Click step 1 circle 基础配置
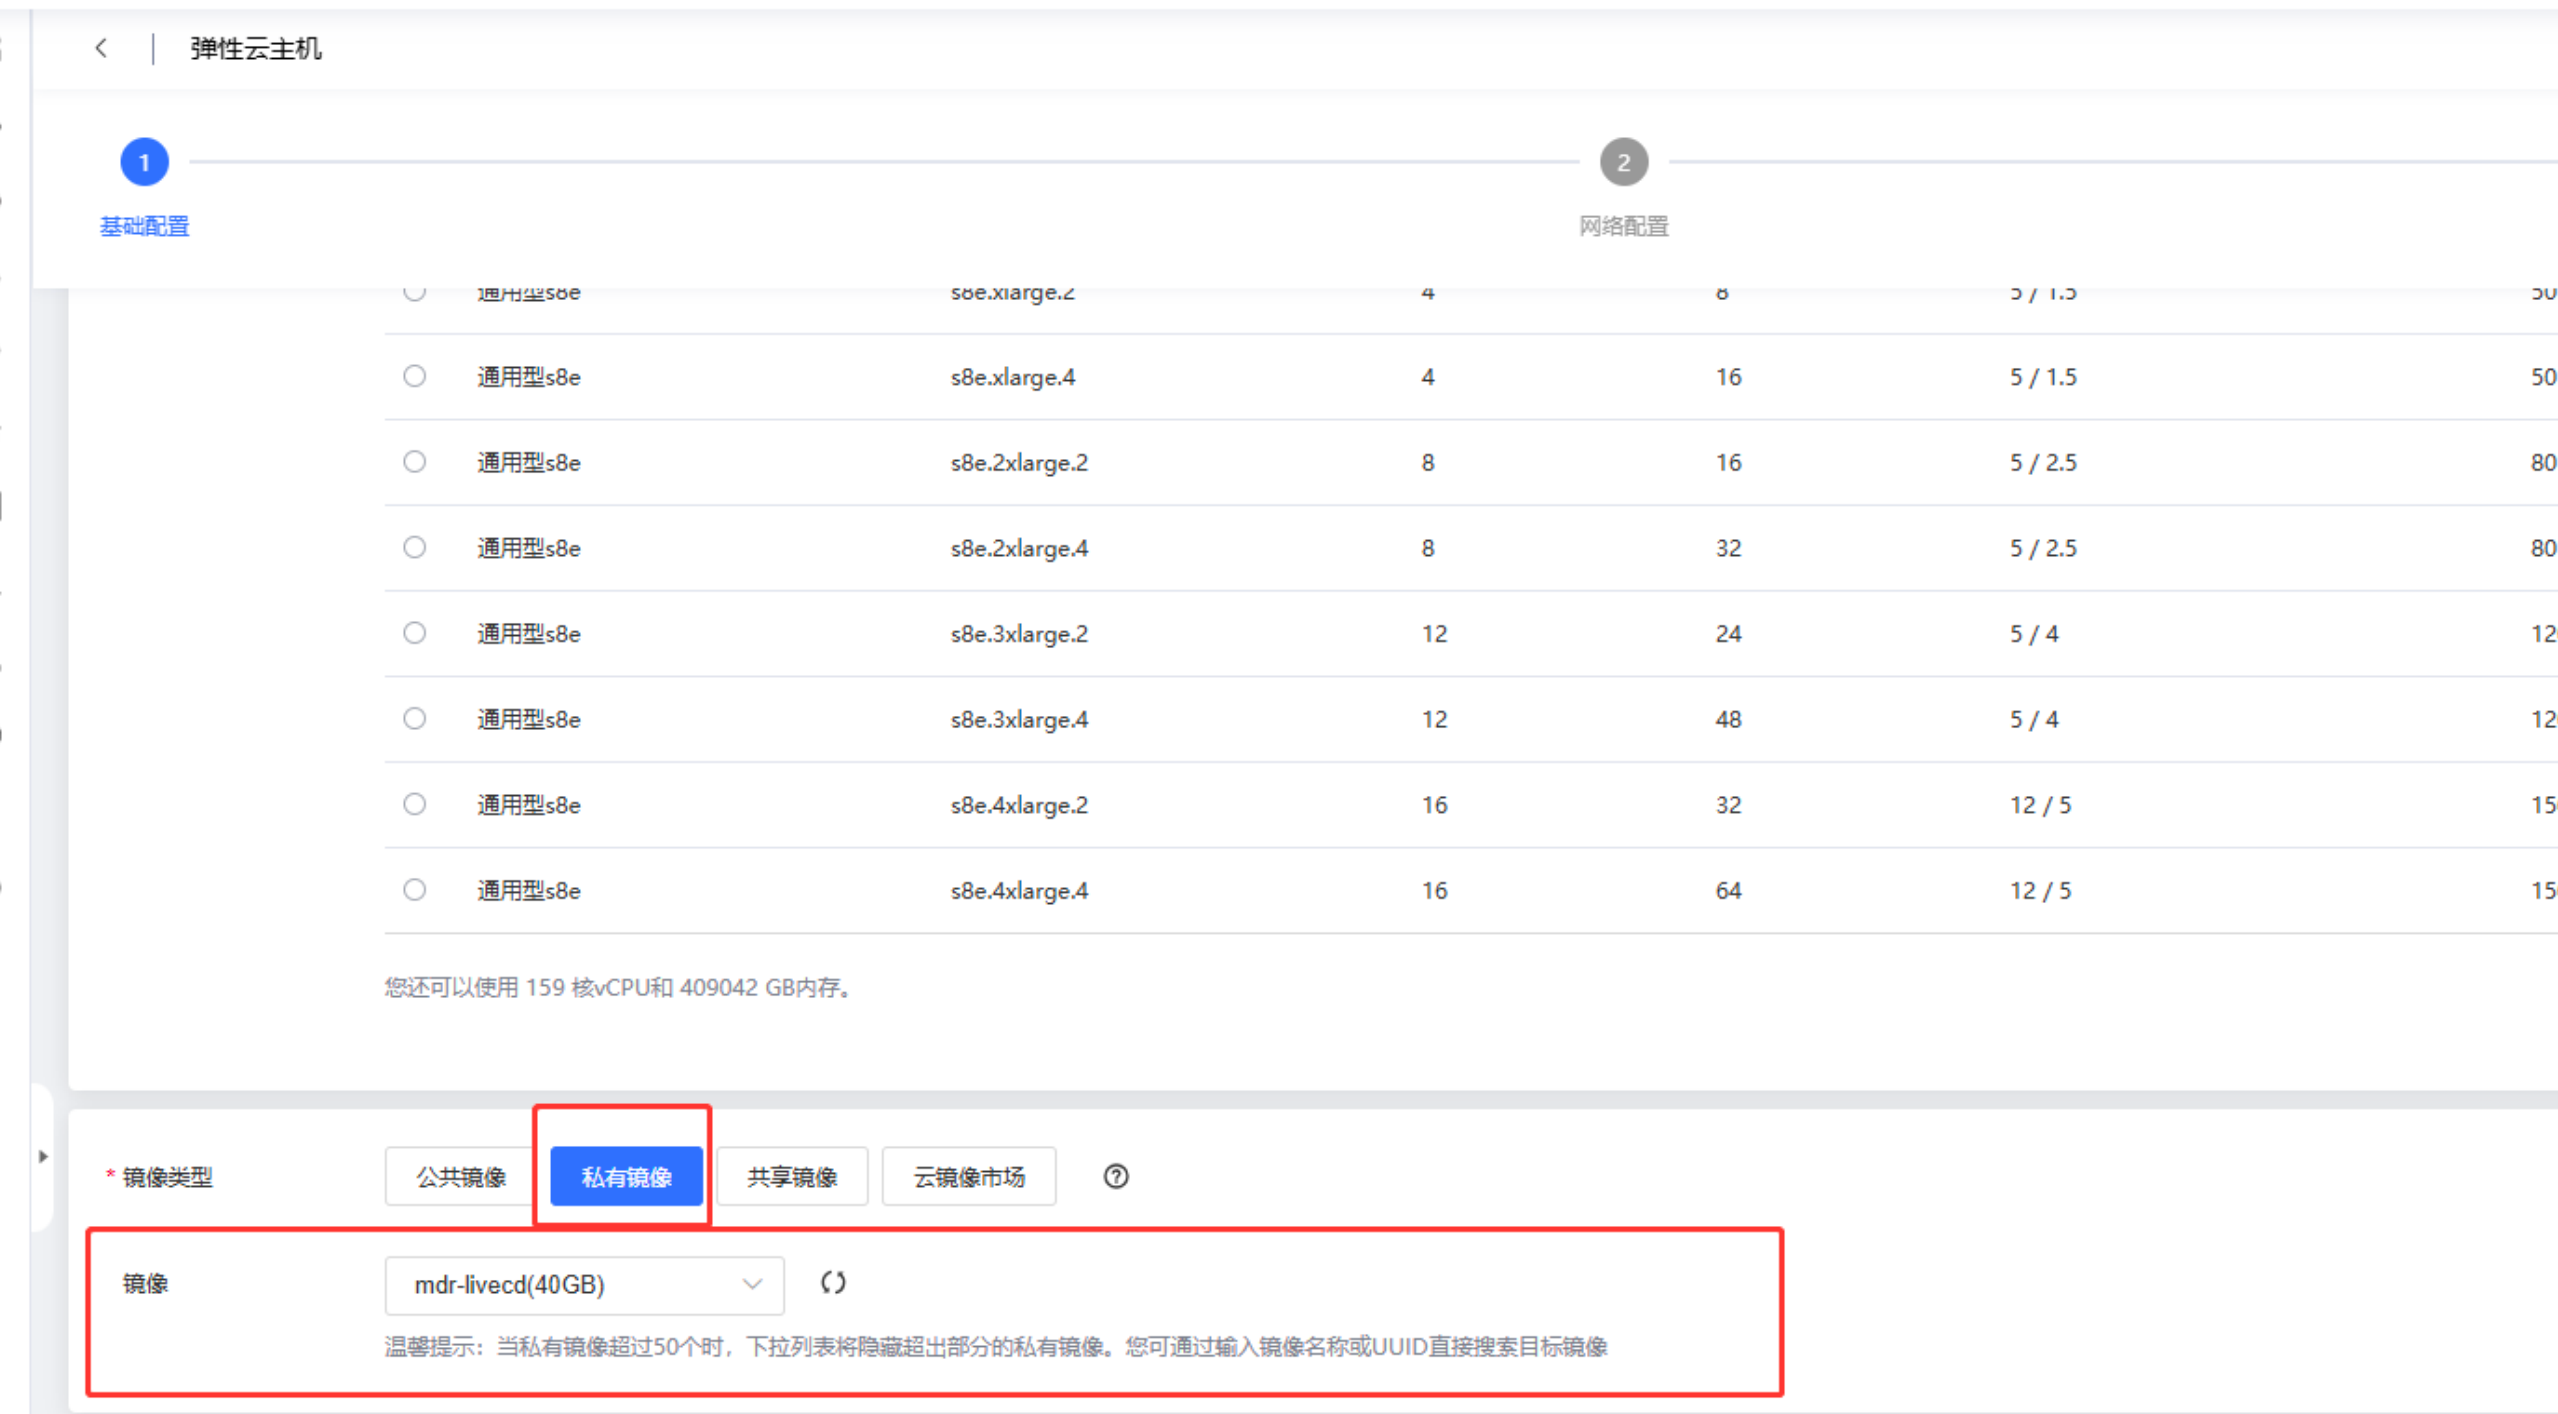Image resolution: width=2558 pixels, height=1414 pixels. pos(144,162)
